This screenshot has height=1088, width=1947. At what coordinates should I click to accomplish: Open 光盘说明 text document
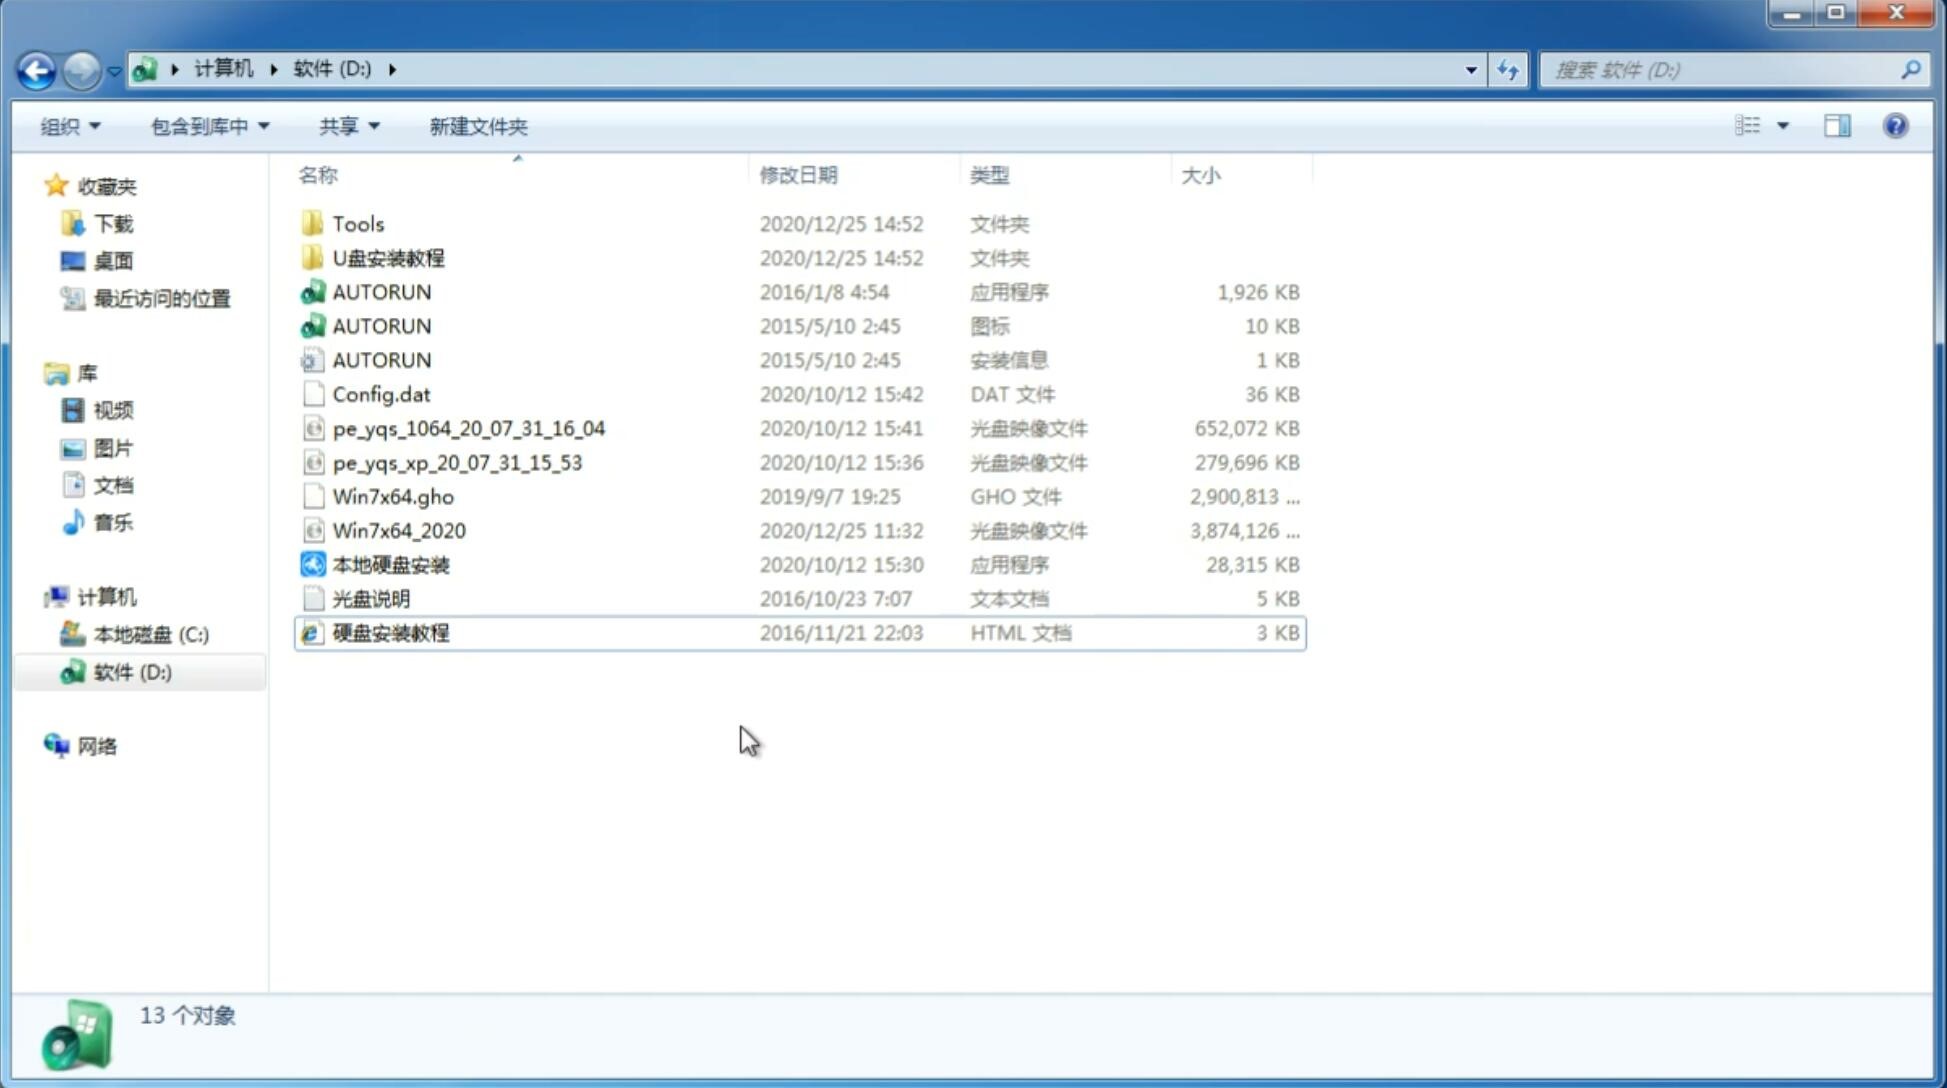click(x=372, y=597)
